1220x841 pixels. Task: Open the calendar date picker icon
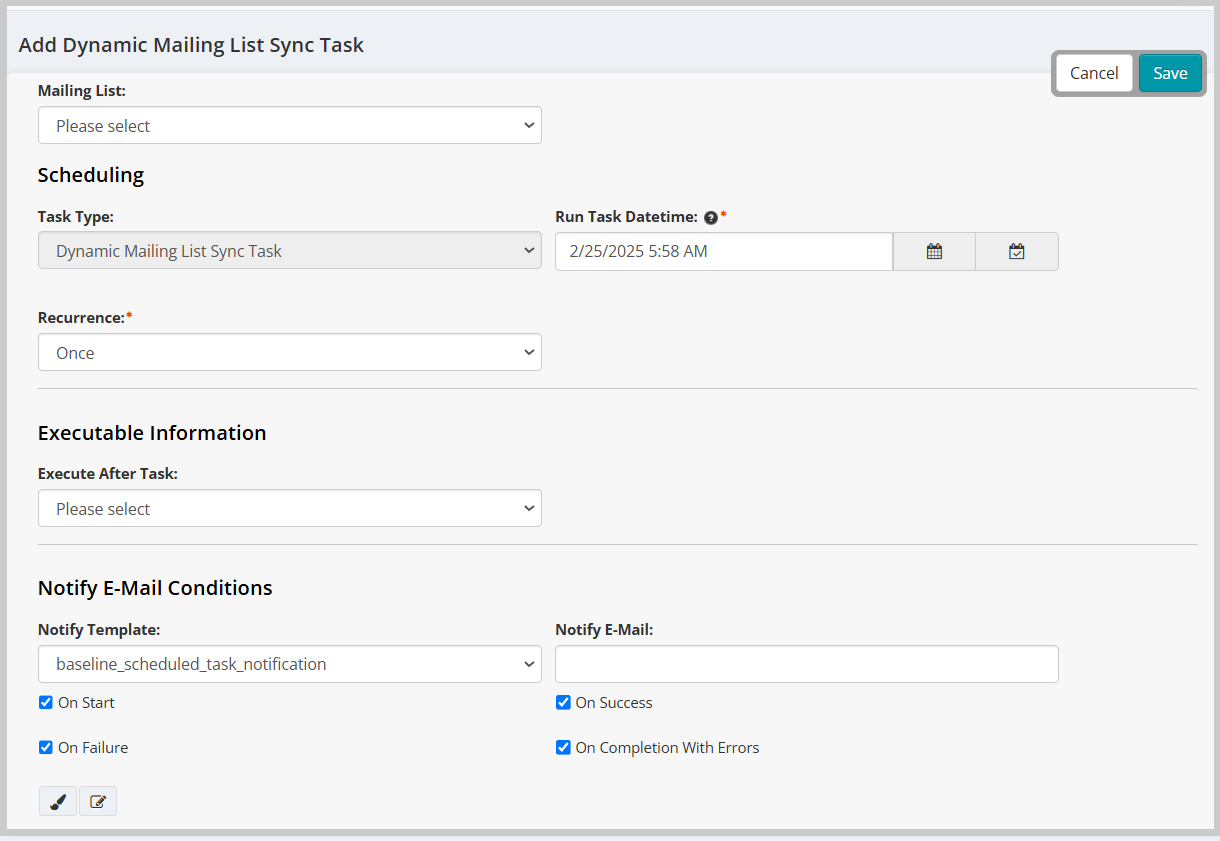pos(933,251)
